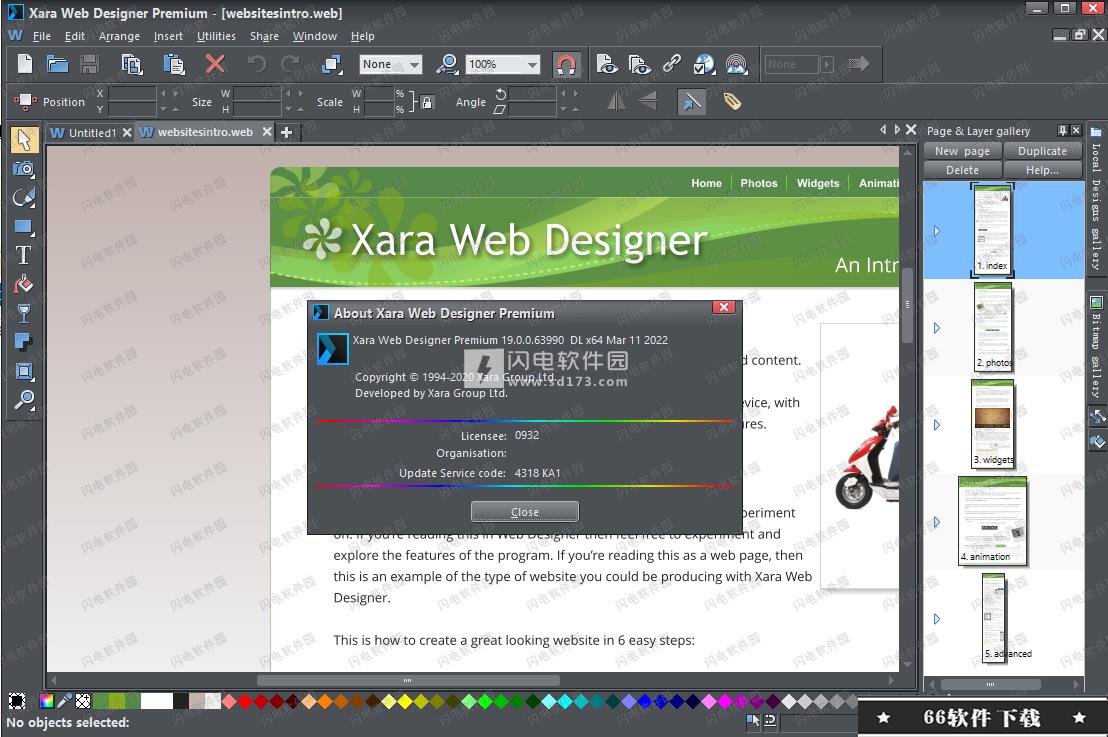The width and height of the screenshot is (1108, 737).
Task: Toggle the lock aspect ratio padlock
Action: click(x=427, y=102)
